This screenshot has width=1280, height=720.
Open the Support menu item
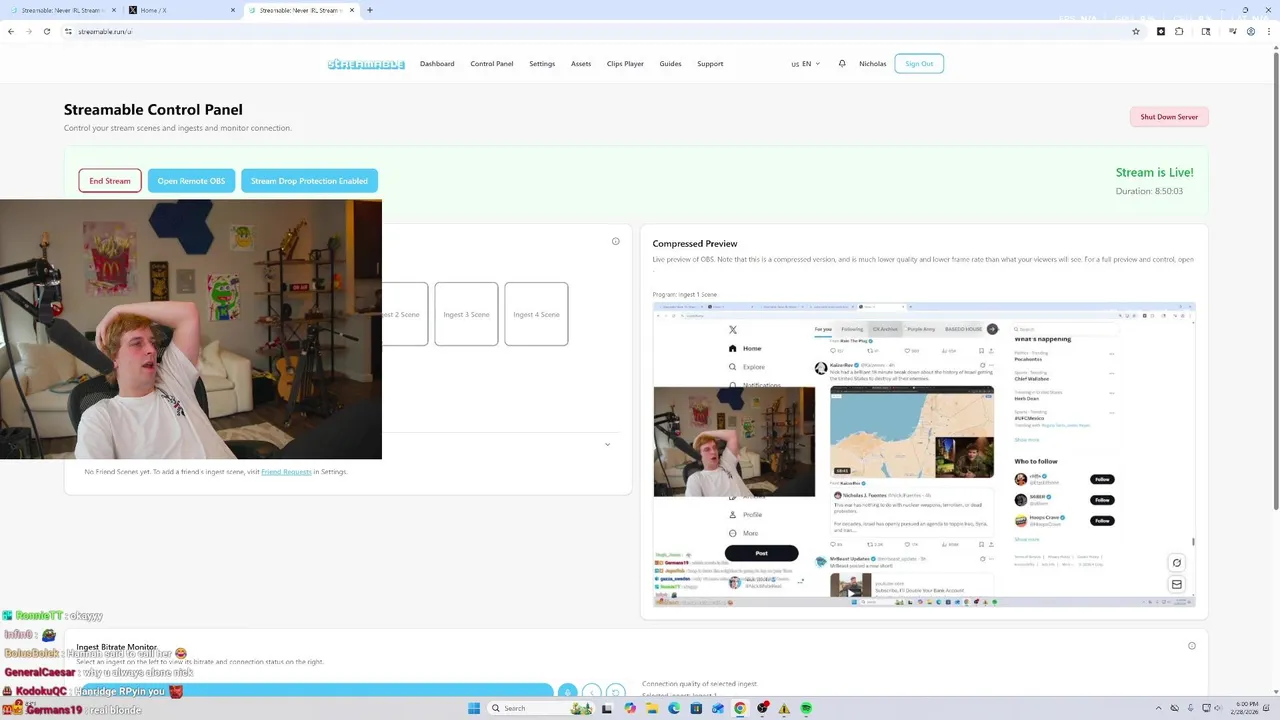(x=710, y=64)
